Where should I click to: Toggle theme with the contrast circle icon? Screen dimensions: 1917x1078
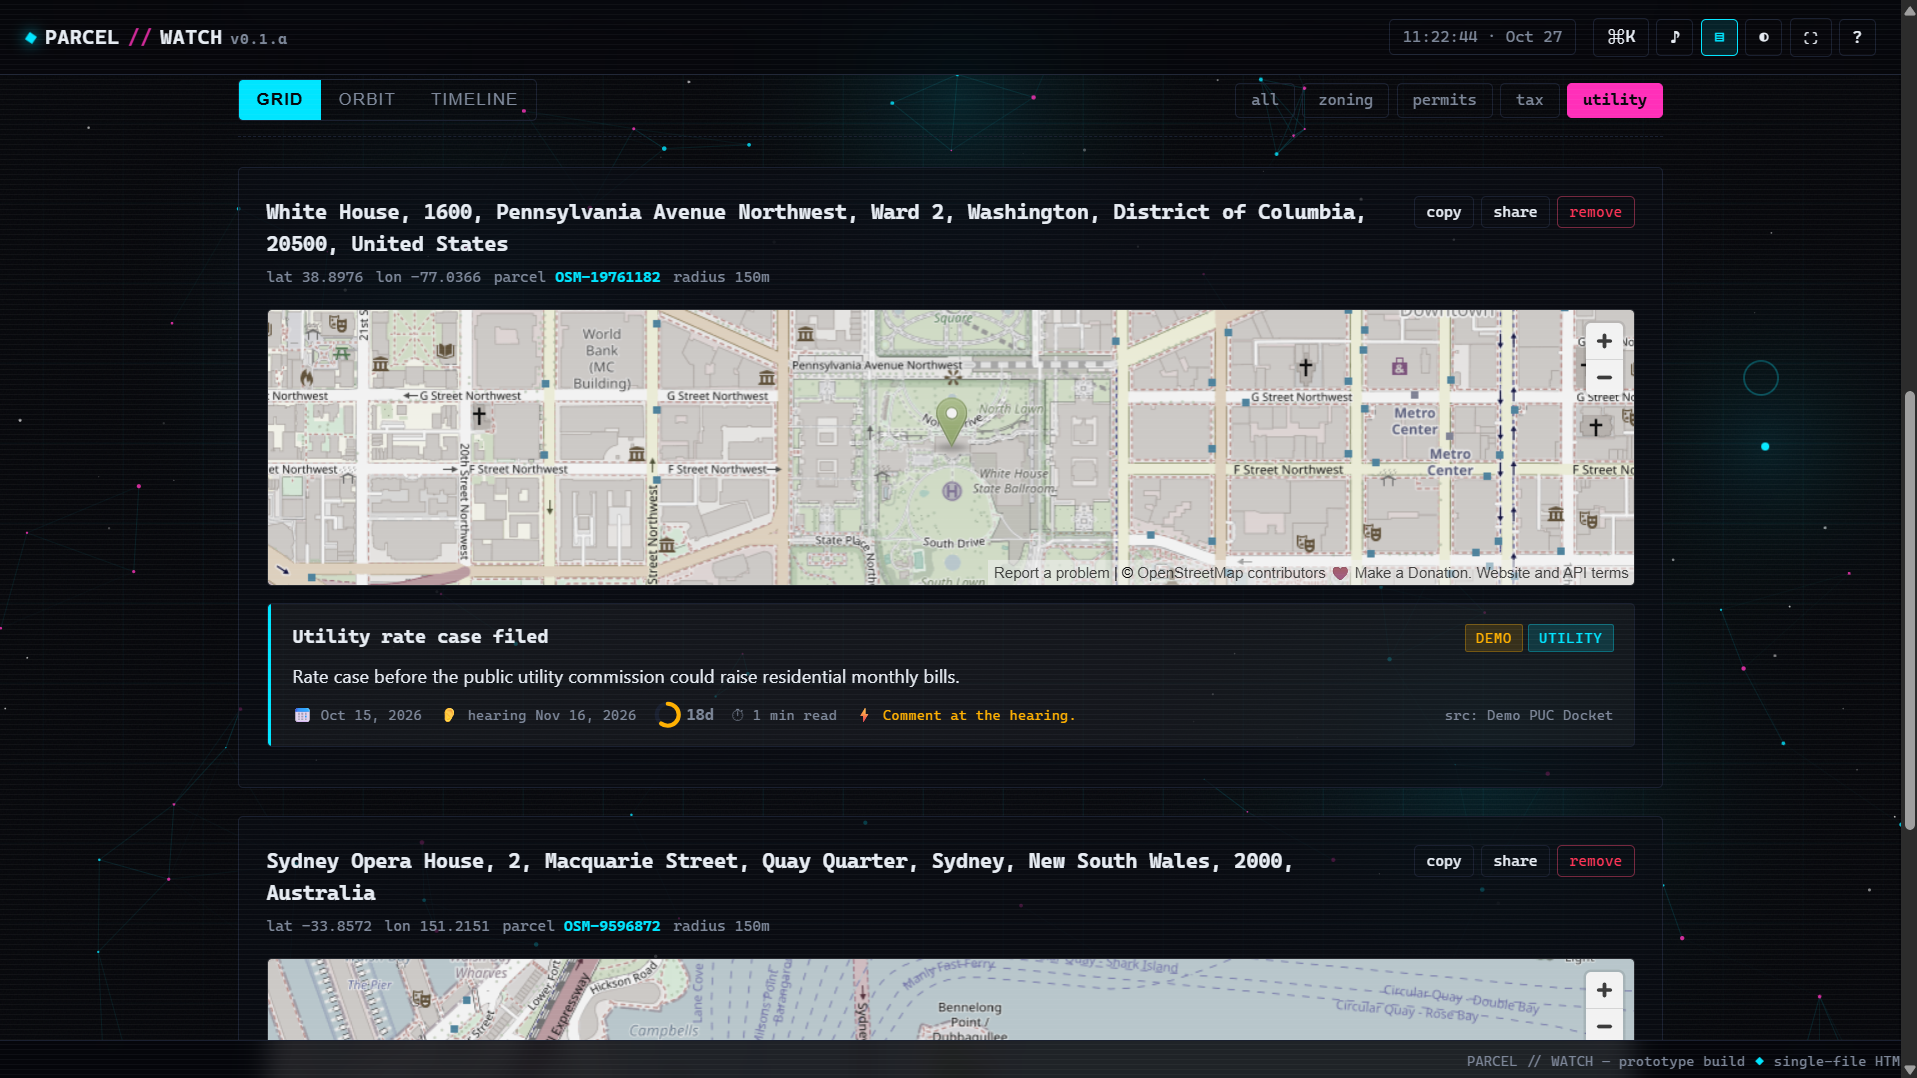[x=1764, y=37]
